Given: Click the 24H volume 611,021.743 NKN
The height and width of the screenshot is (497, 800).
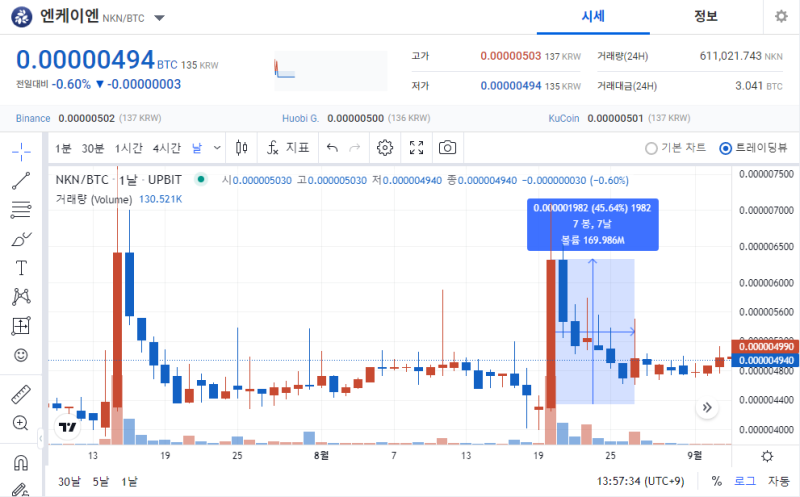Looking at the screenshot, I should [x=741, y=56].
